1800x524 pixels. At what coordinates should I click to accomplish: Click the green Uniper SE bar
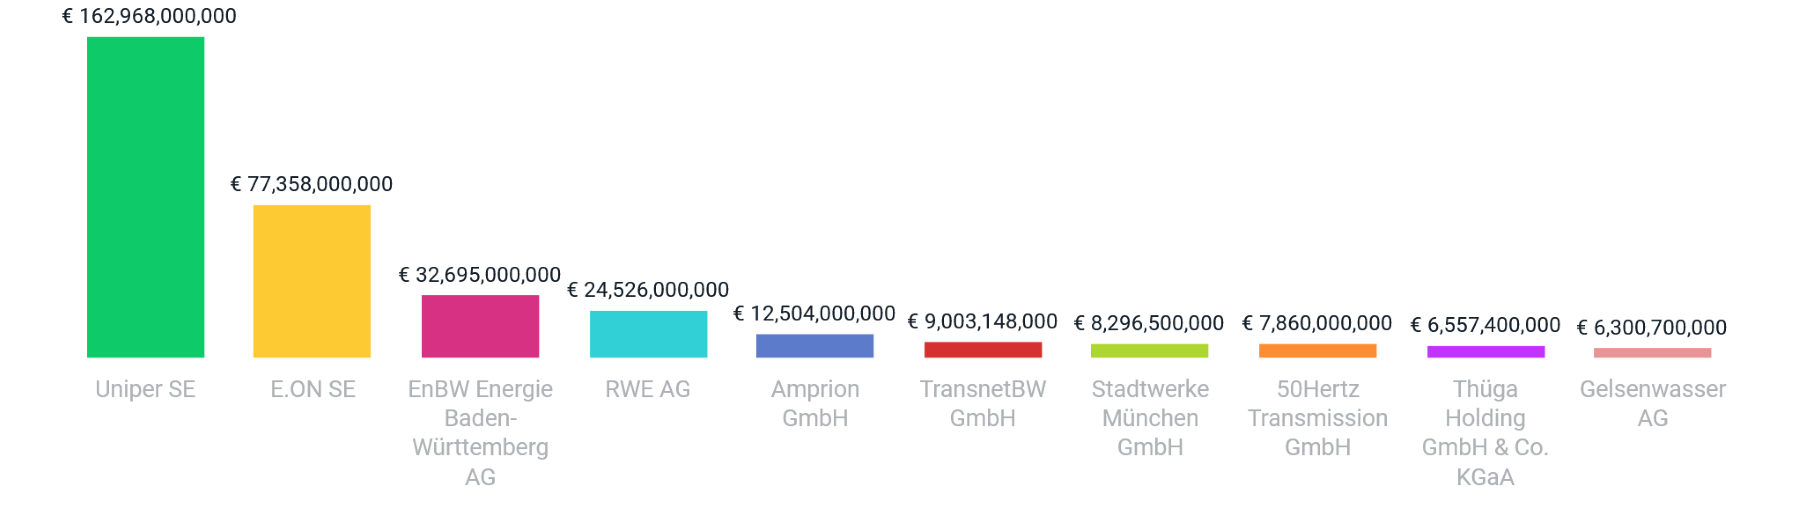pos(145,197)
